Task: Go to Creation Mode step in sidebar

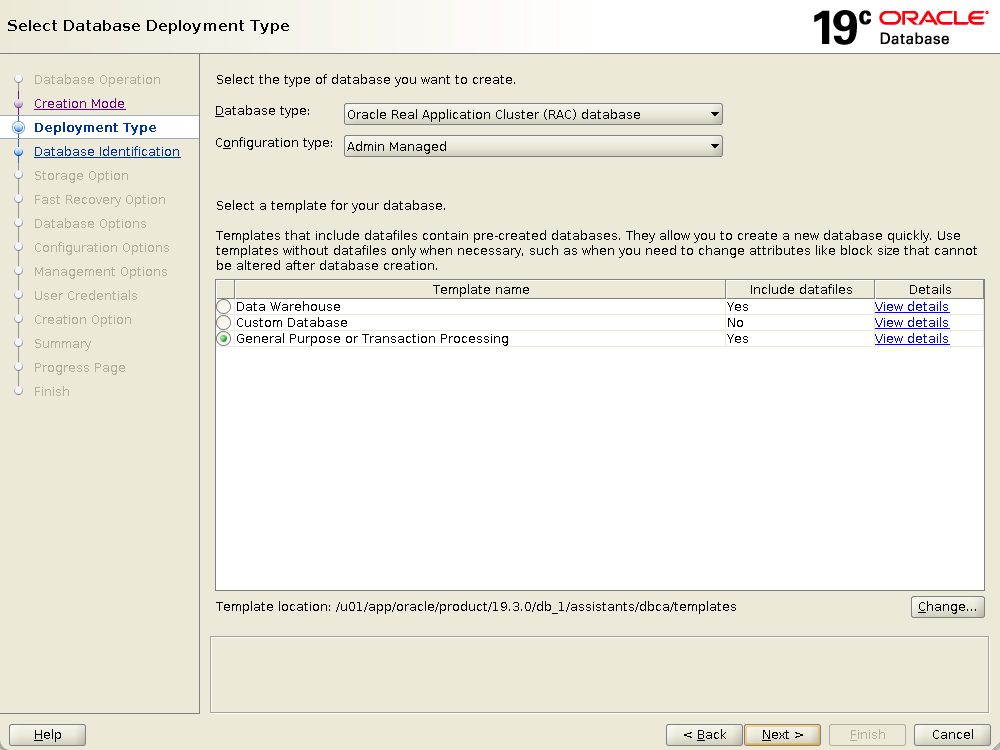Action: [79, 104]
